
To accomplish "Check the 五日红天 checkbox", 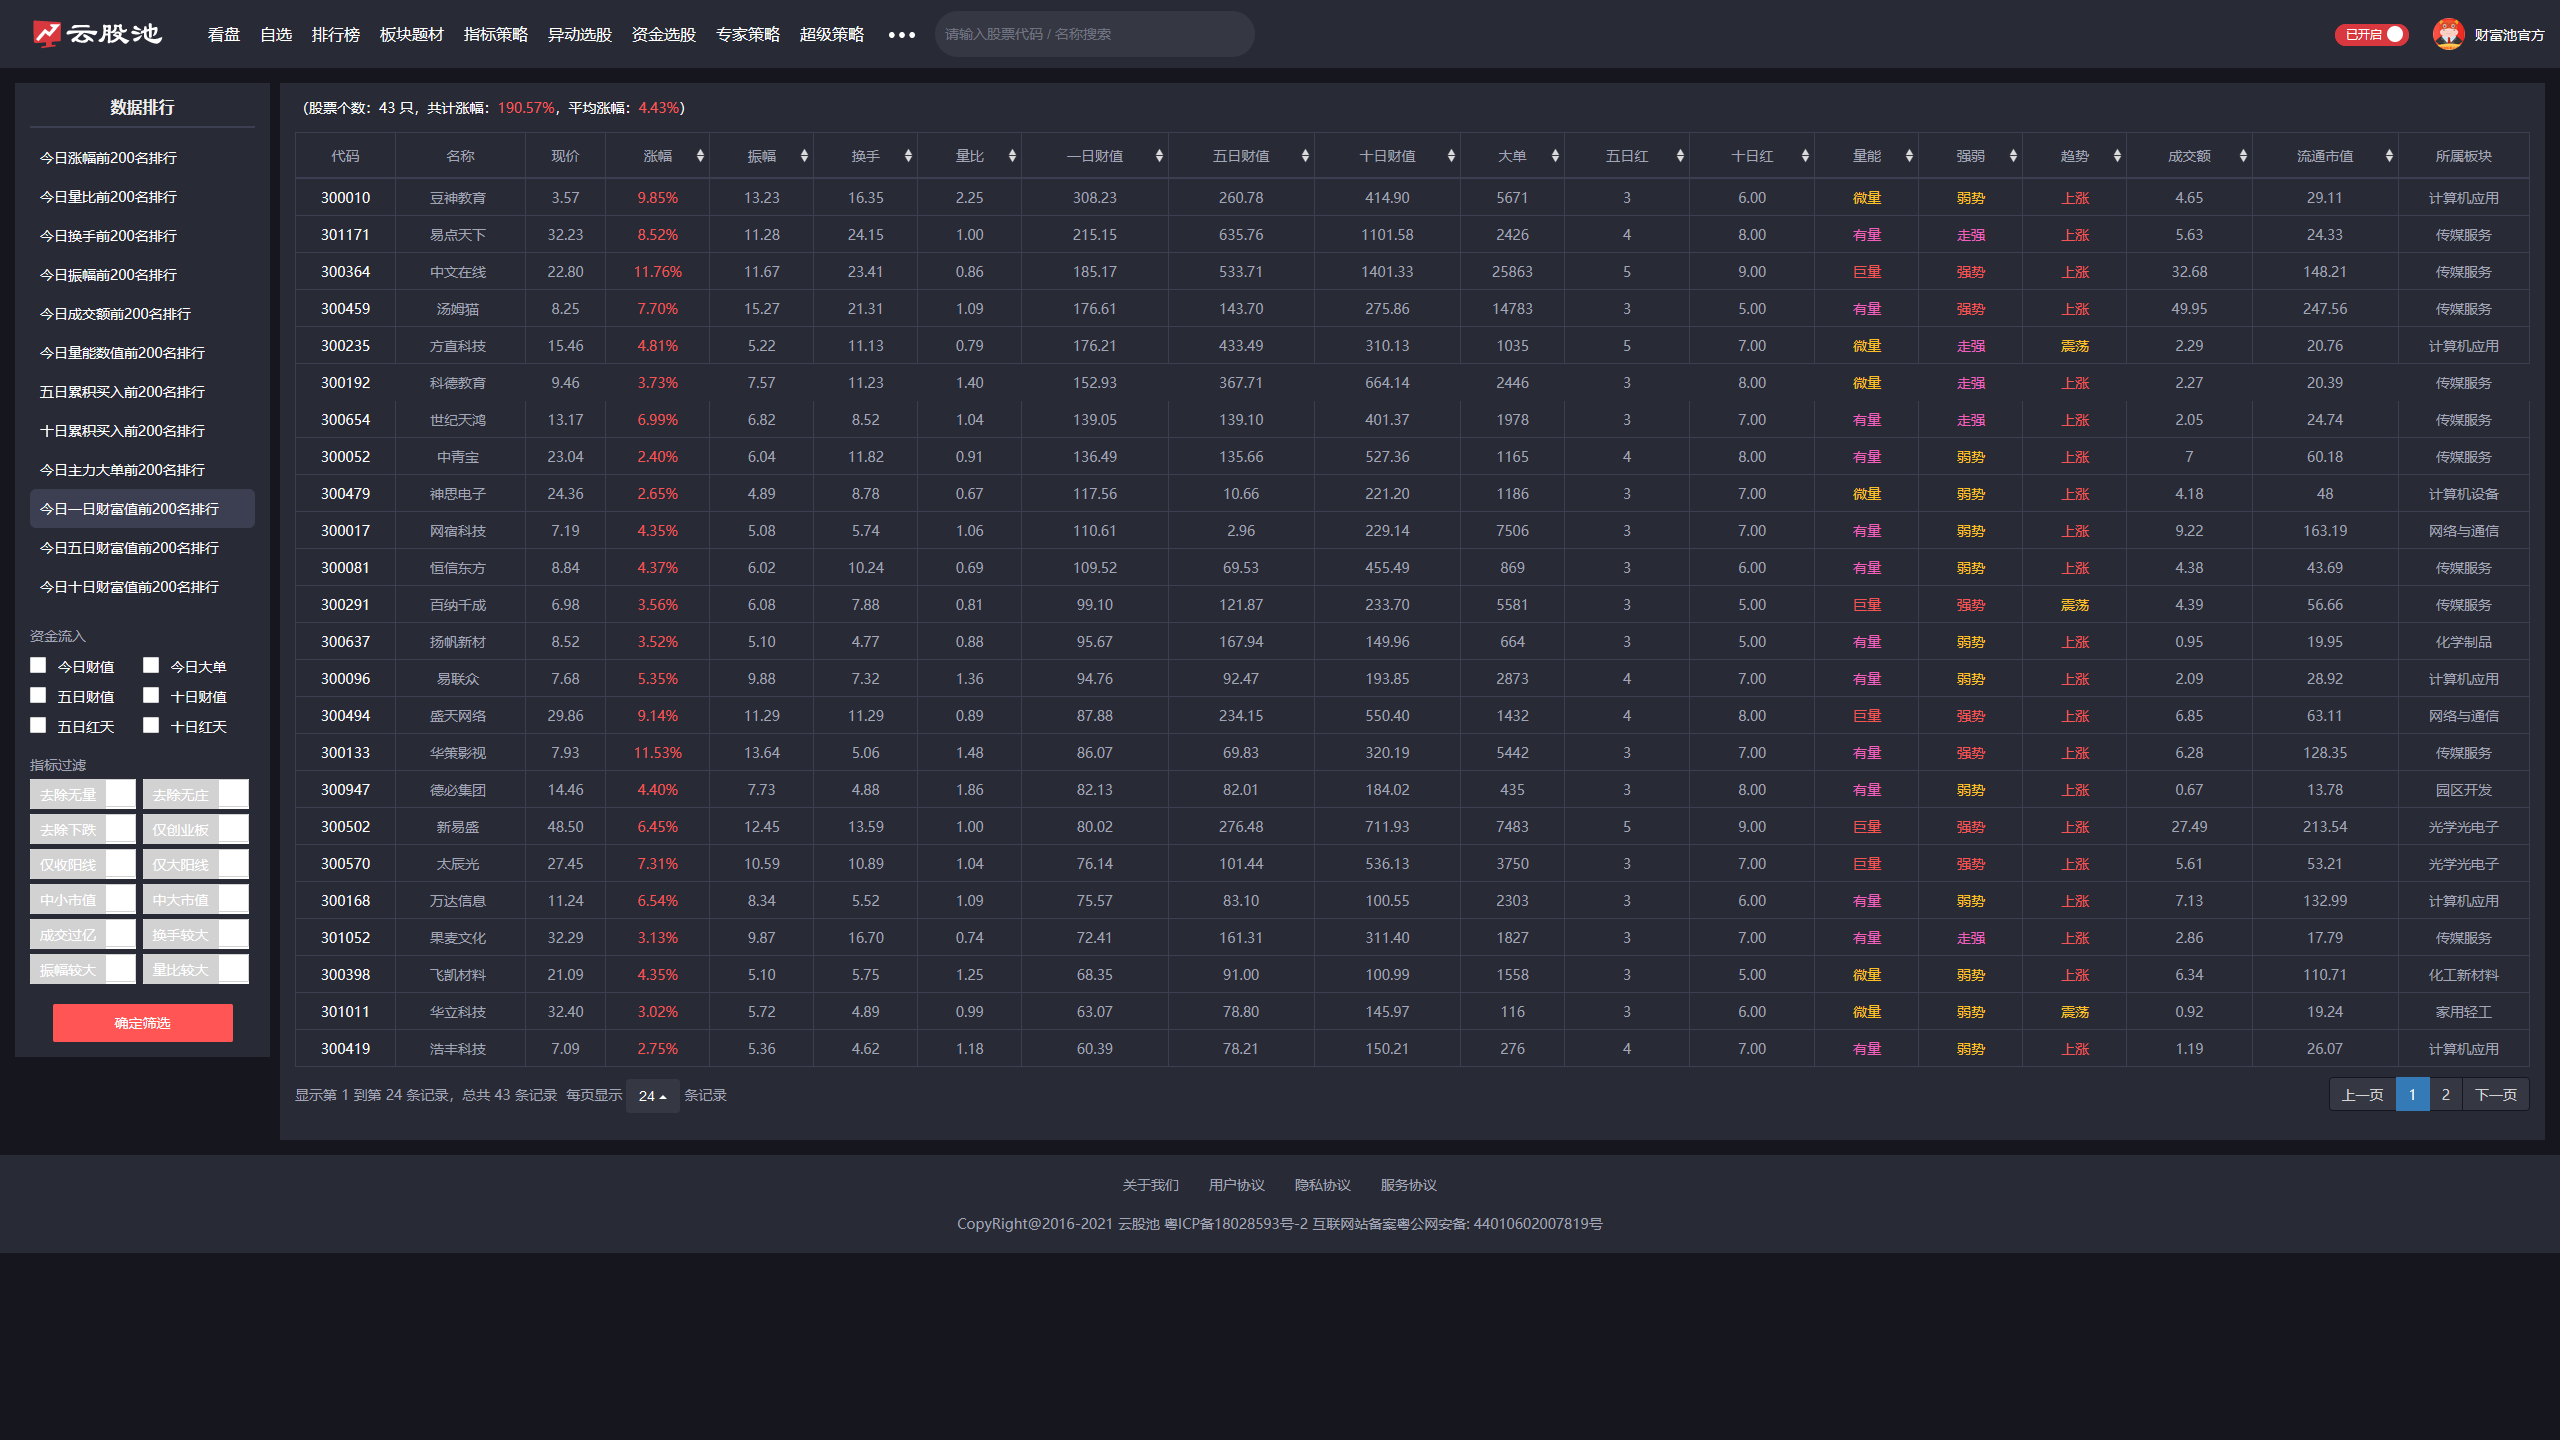I will click(38, 725).
